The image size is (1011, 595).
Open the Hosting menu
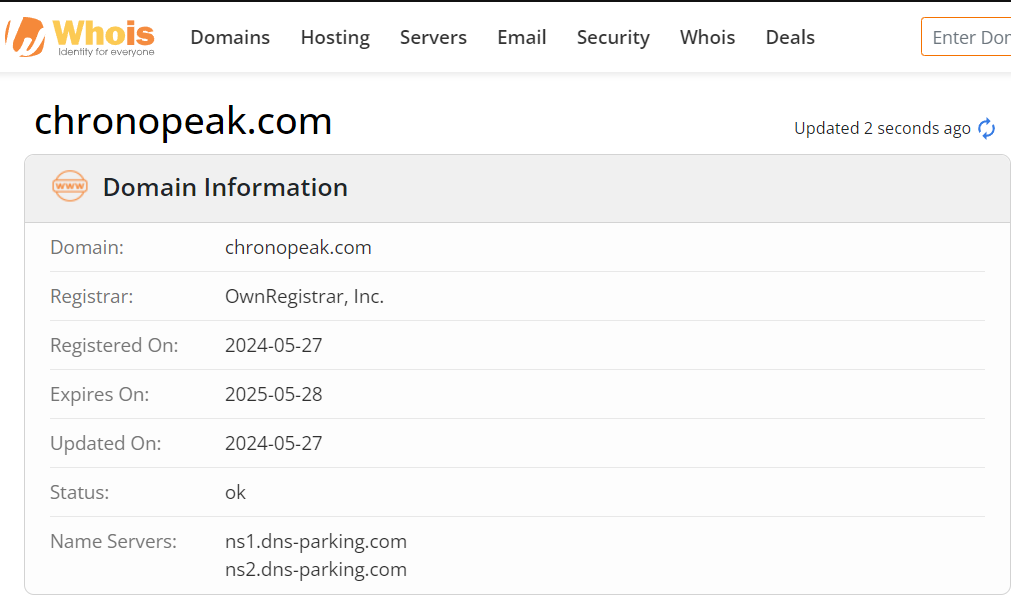[335, 37]
